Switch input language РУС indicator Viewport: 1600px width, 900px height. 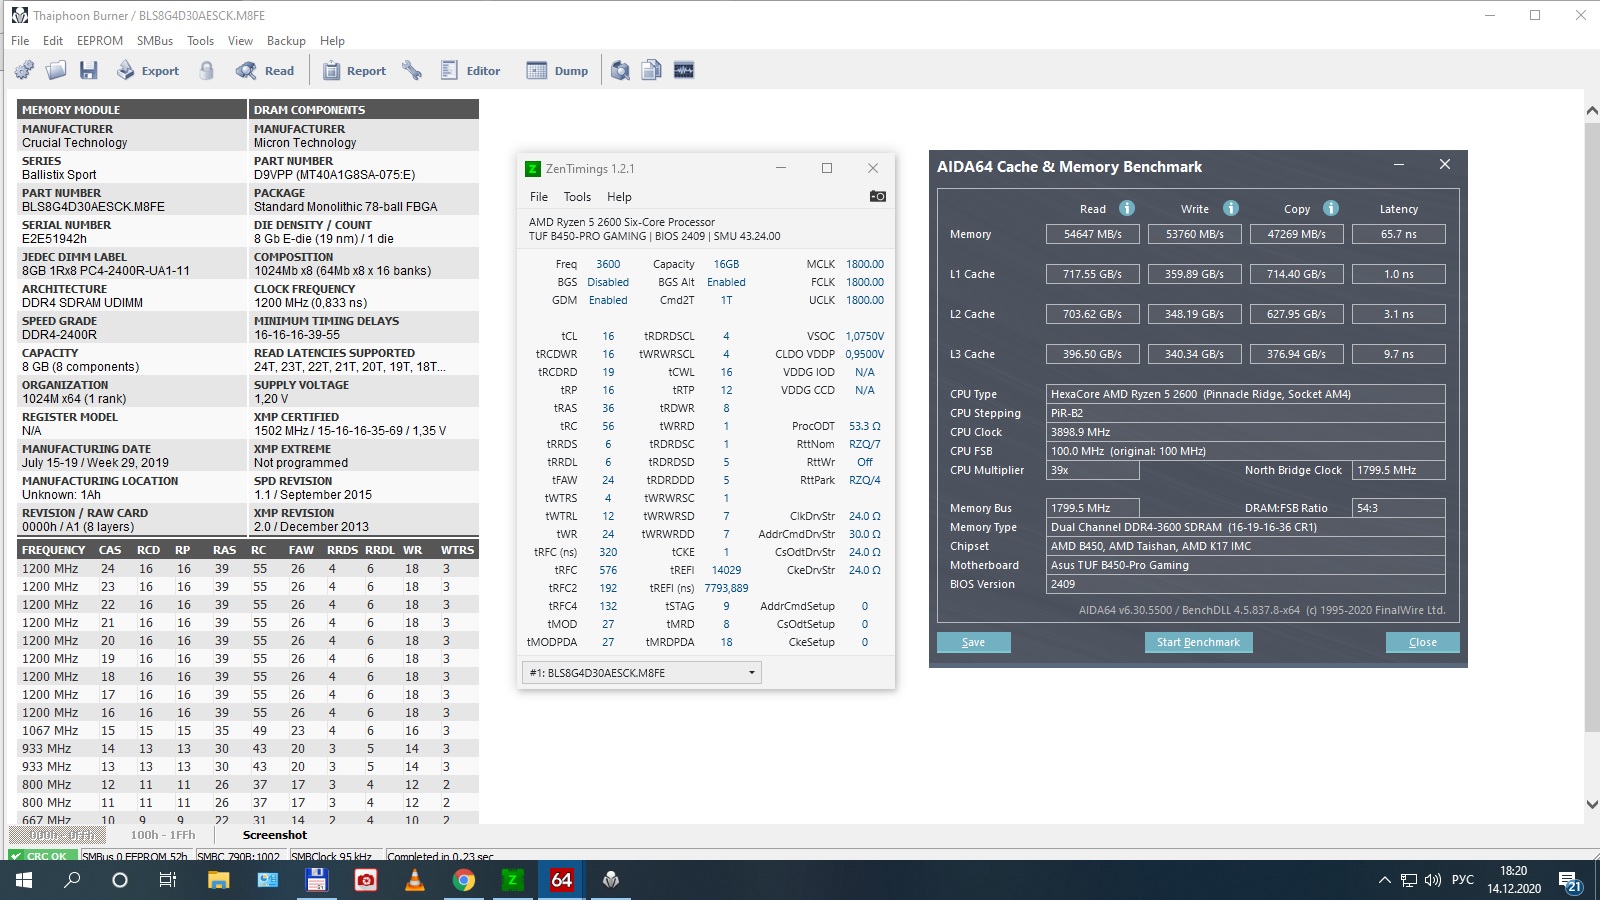pyautogui.click(x=1463, y=880)
